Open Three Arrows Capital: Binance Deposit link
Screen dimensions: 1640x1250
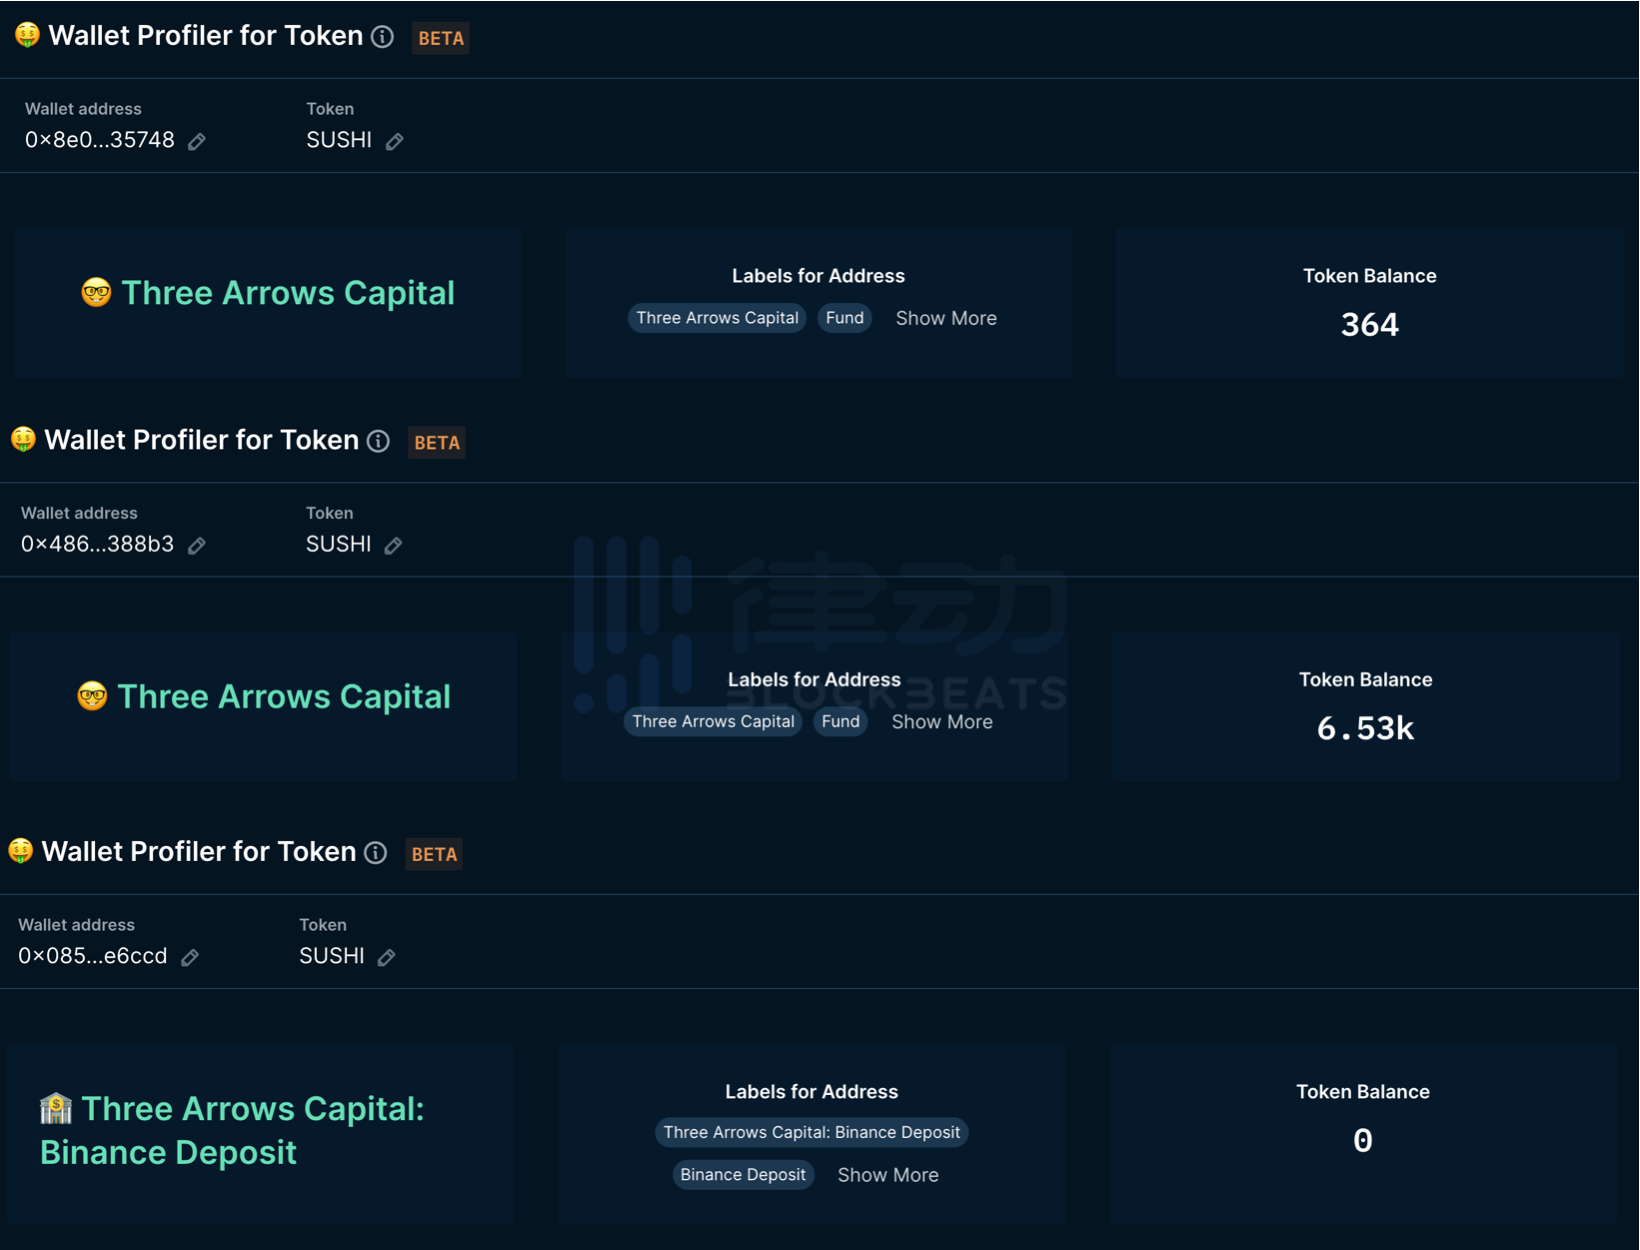click(x=231, y=1130)
